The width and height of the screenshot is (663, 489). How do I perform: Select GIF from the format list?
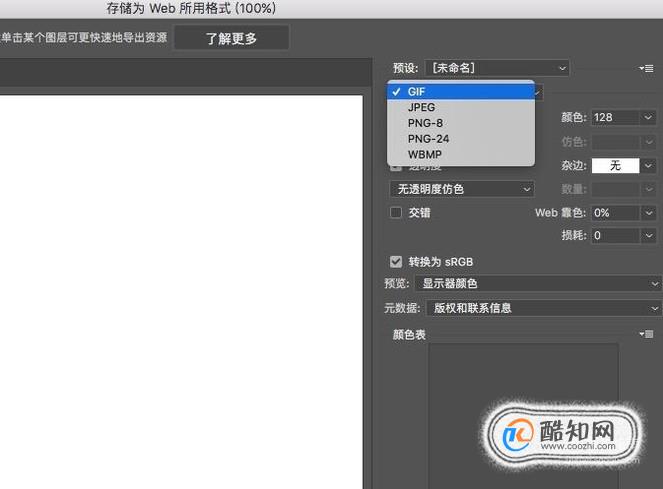461,92
